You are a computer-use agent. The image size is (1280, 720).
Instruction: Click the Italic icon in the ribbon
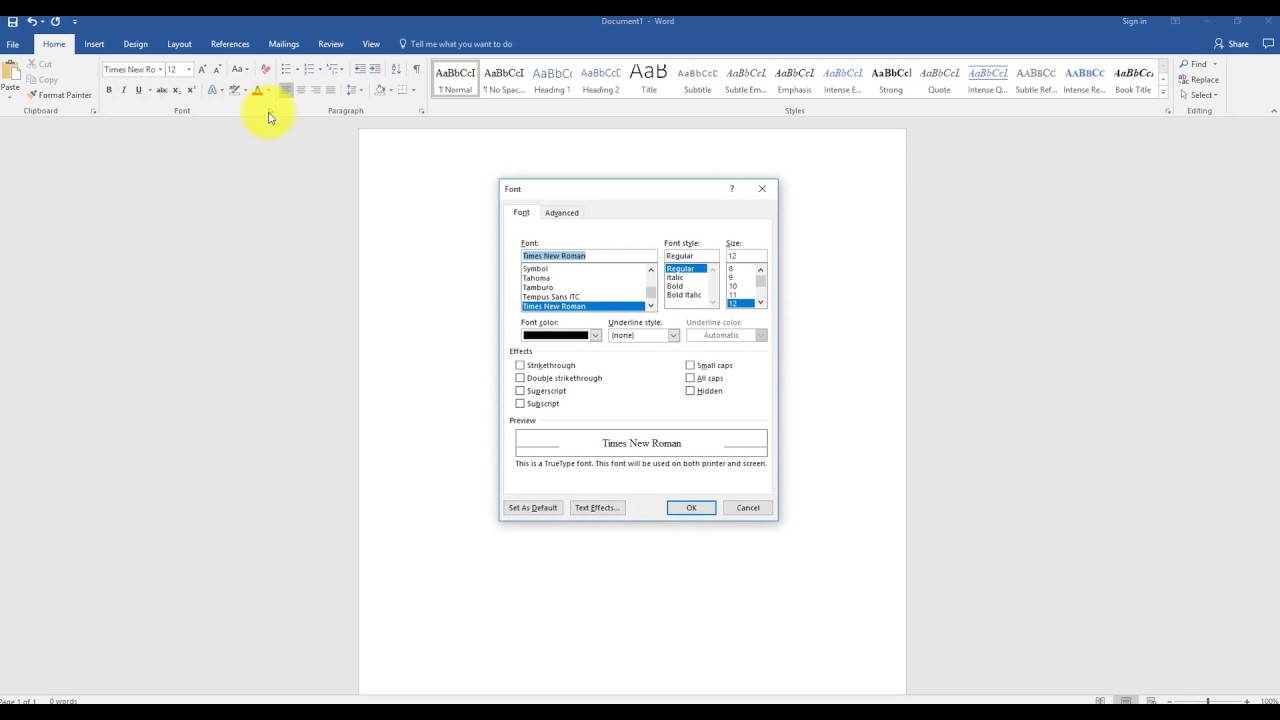[x=124, y=90]
